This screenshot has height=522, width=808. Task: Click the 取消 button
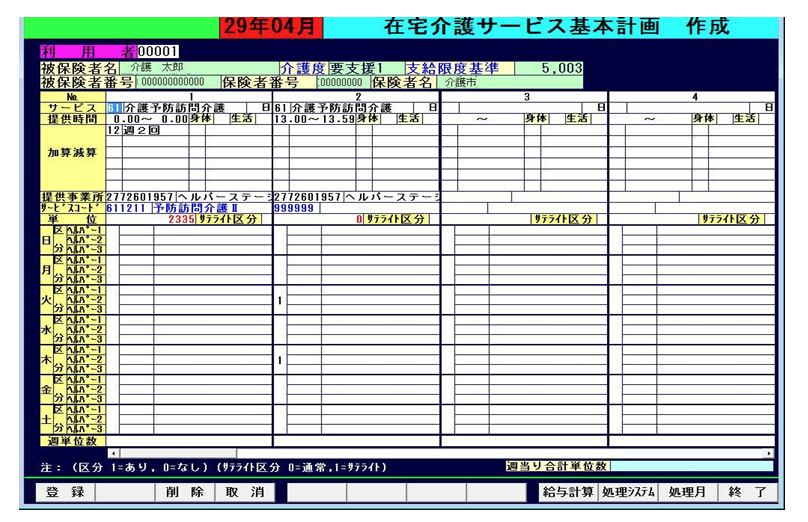coord(244,492)
